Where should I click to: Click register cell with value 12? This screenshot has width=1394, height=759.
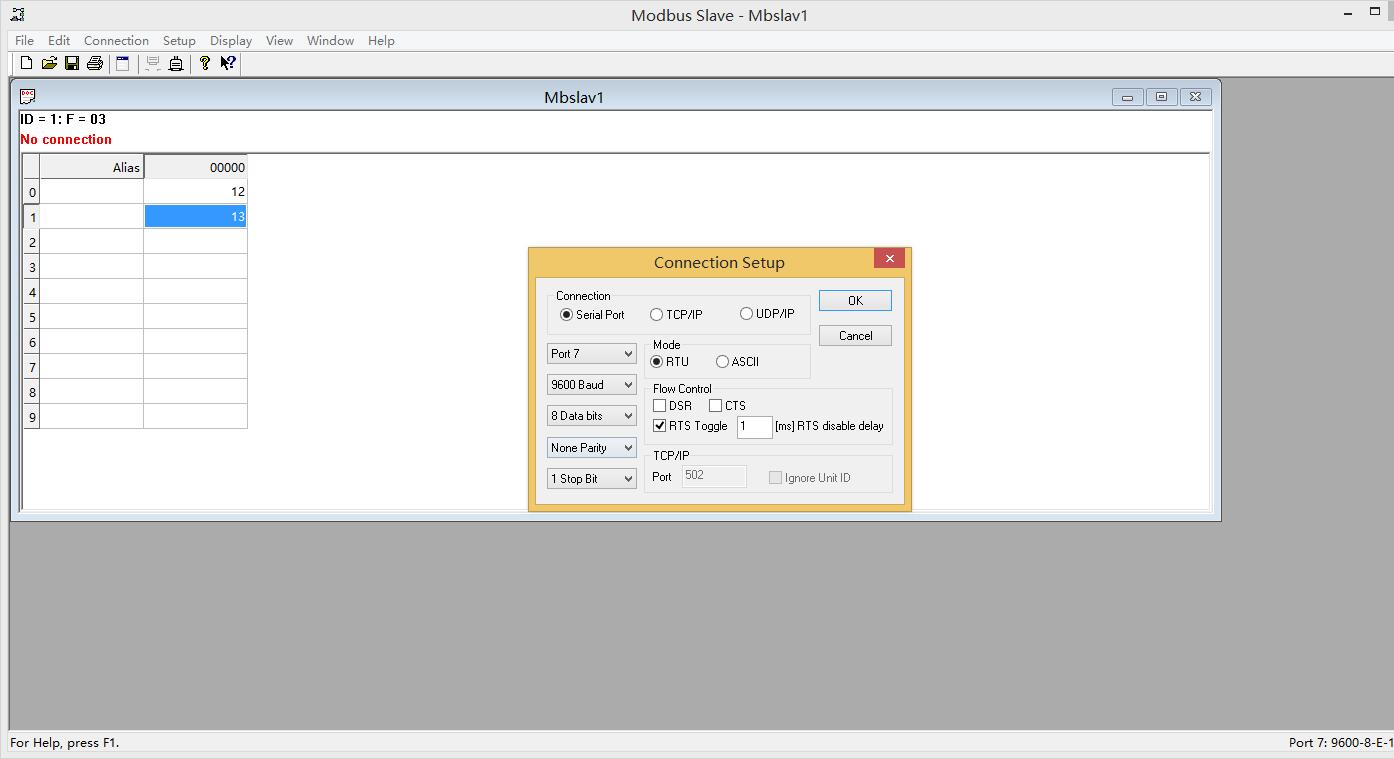coord(195,191)
